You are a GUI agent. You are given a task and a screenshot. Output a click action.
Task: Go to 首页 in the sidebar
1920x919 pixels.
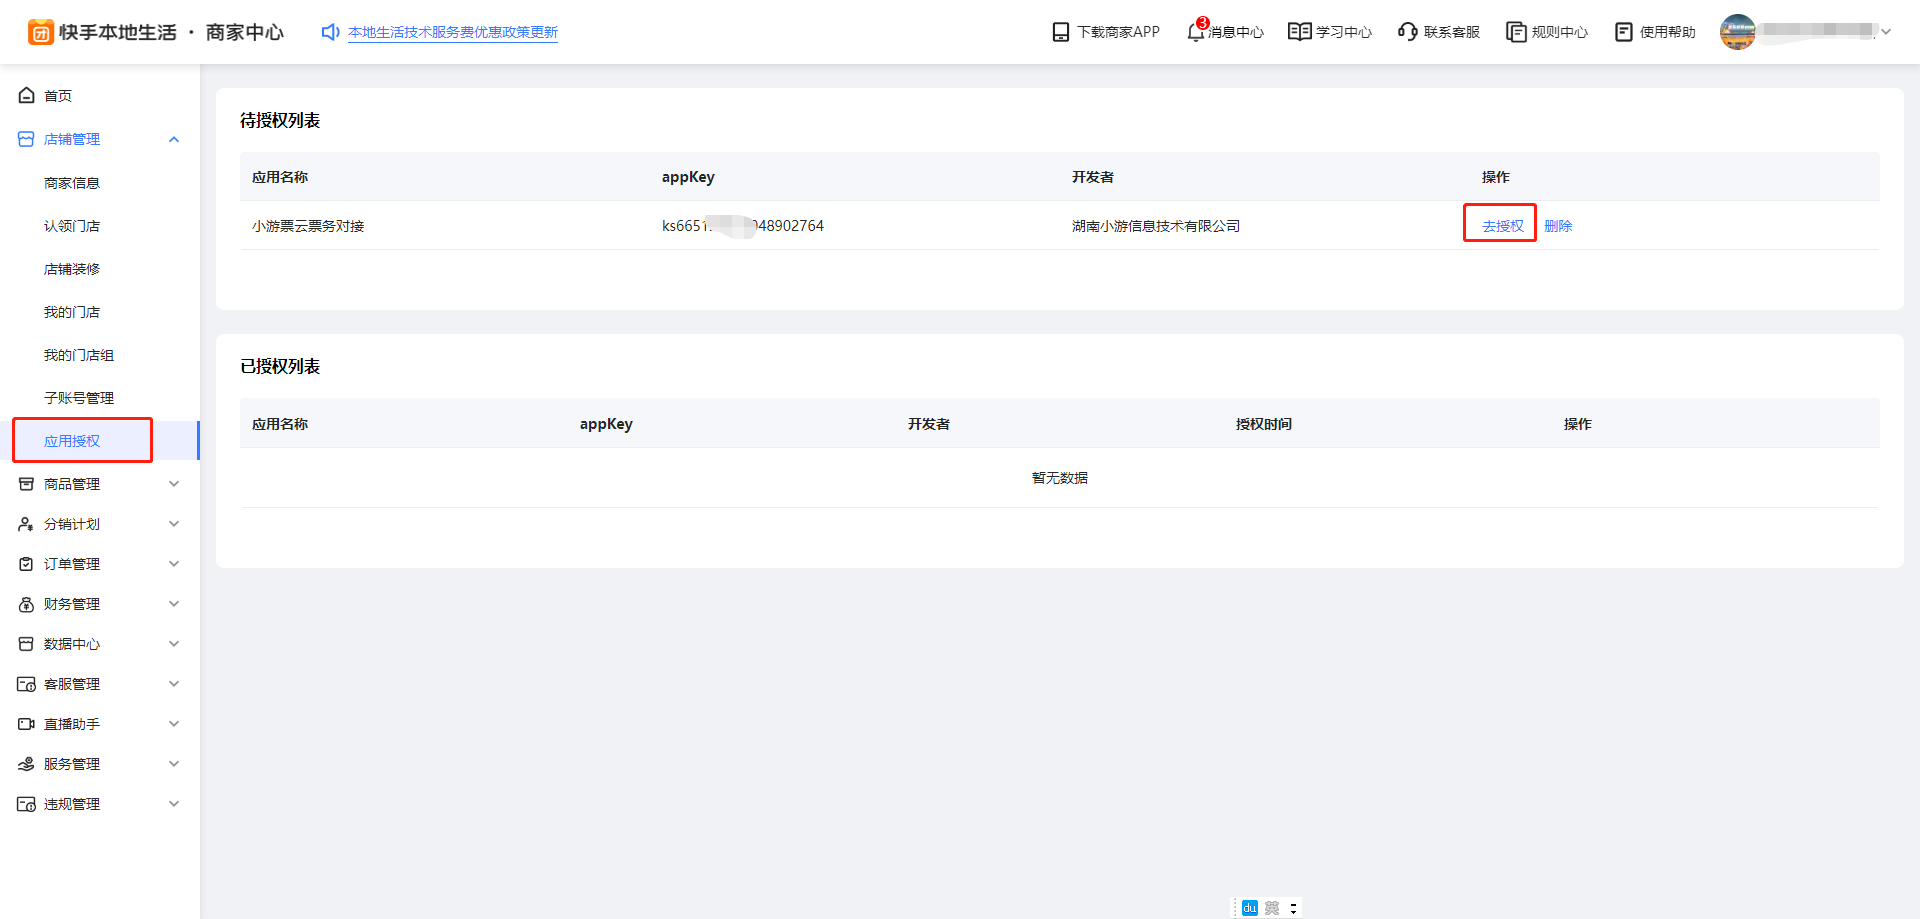[x=58, y=96]
